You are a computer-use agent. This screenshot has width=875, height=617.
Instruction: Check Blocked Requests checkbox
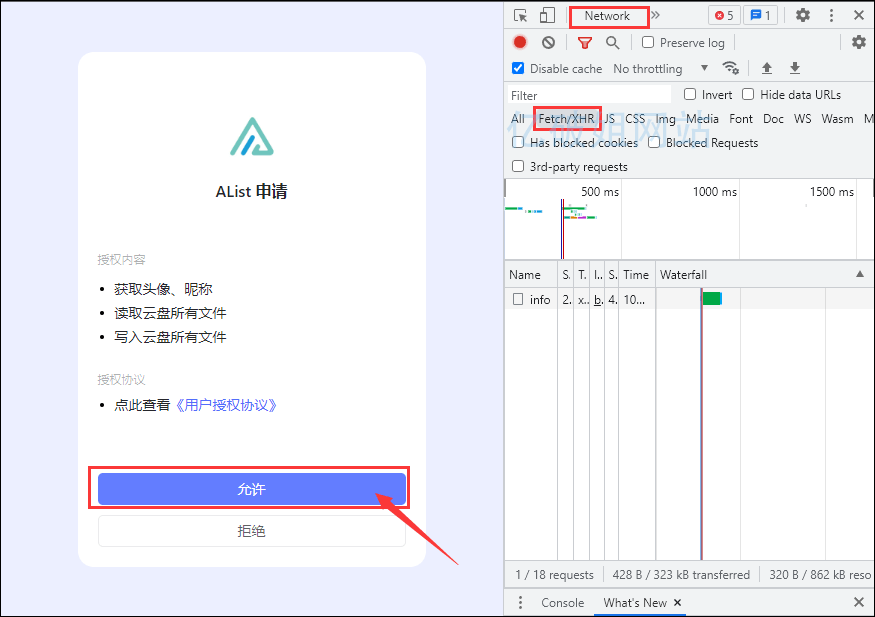click(x=653, y=142)
